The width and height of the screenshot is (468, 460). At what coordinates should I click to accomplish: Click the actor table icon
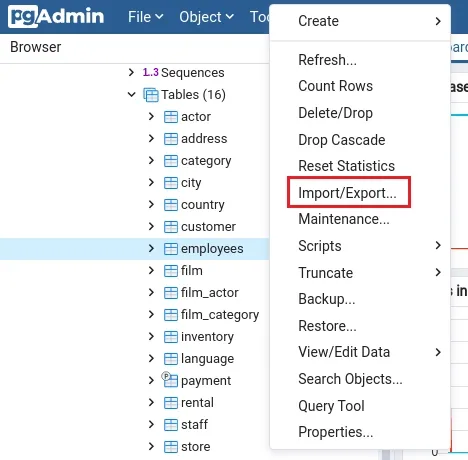[171, 117]
